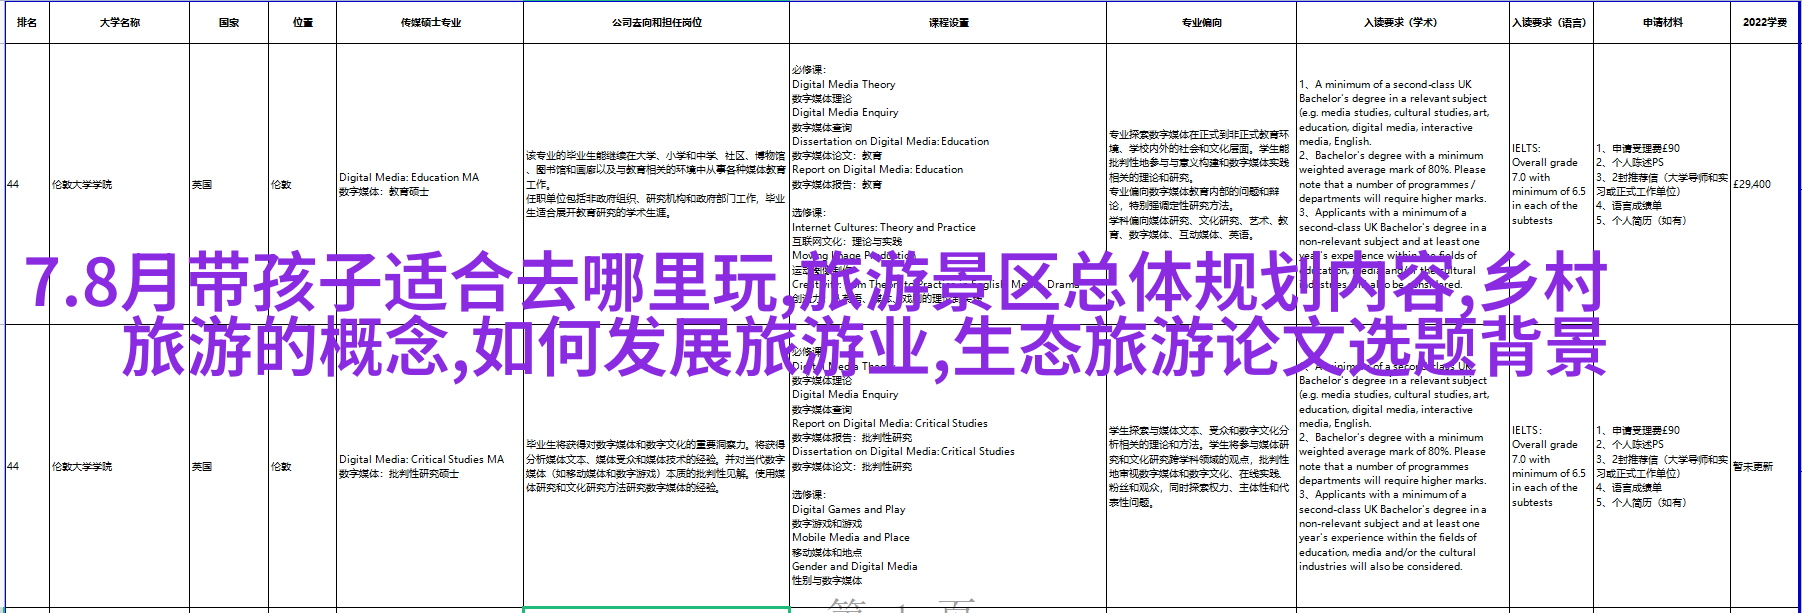1802x613 pixels.
Task: Click 伦敦大学学院 in the Critical Studies MA row
Action: tap(119, 466)
